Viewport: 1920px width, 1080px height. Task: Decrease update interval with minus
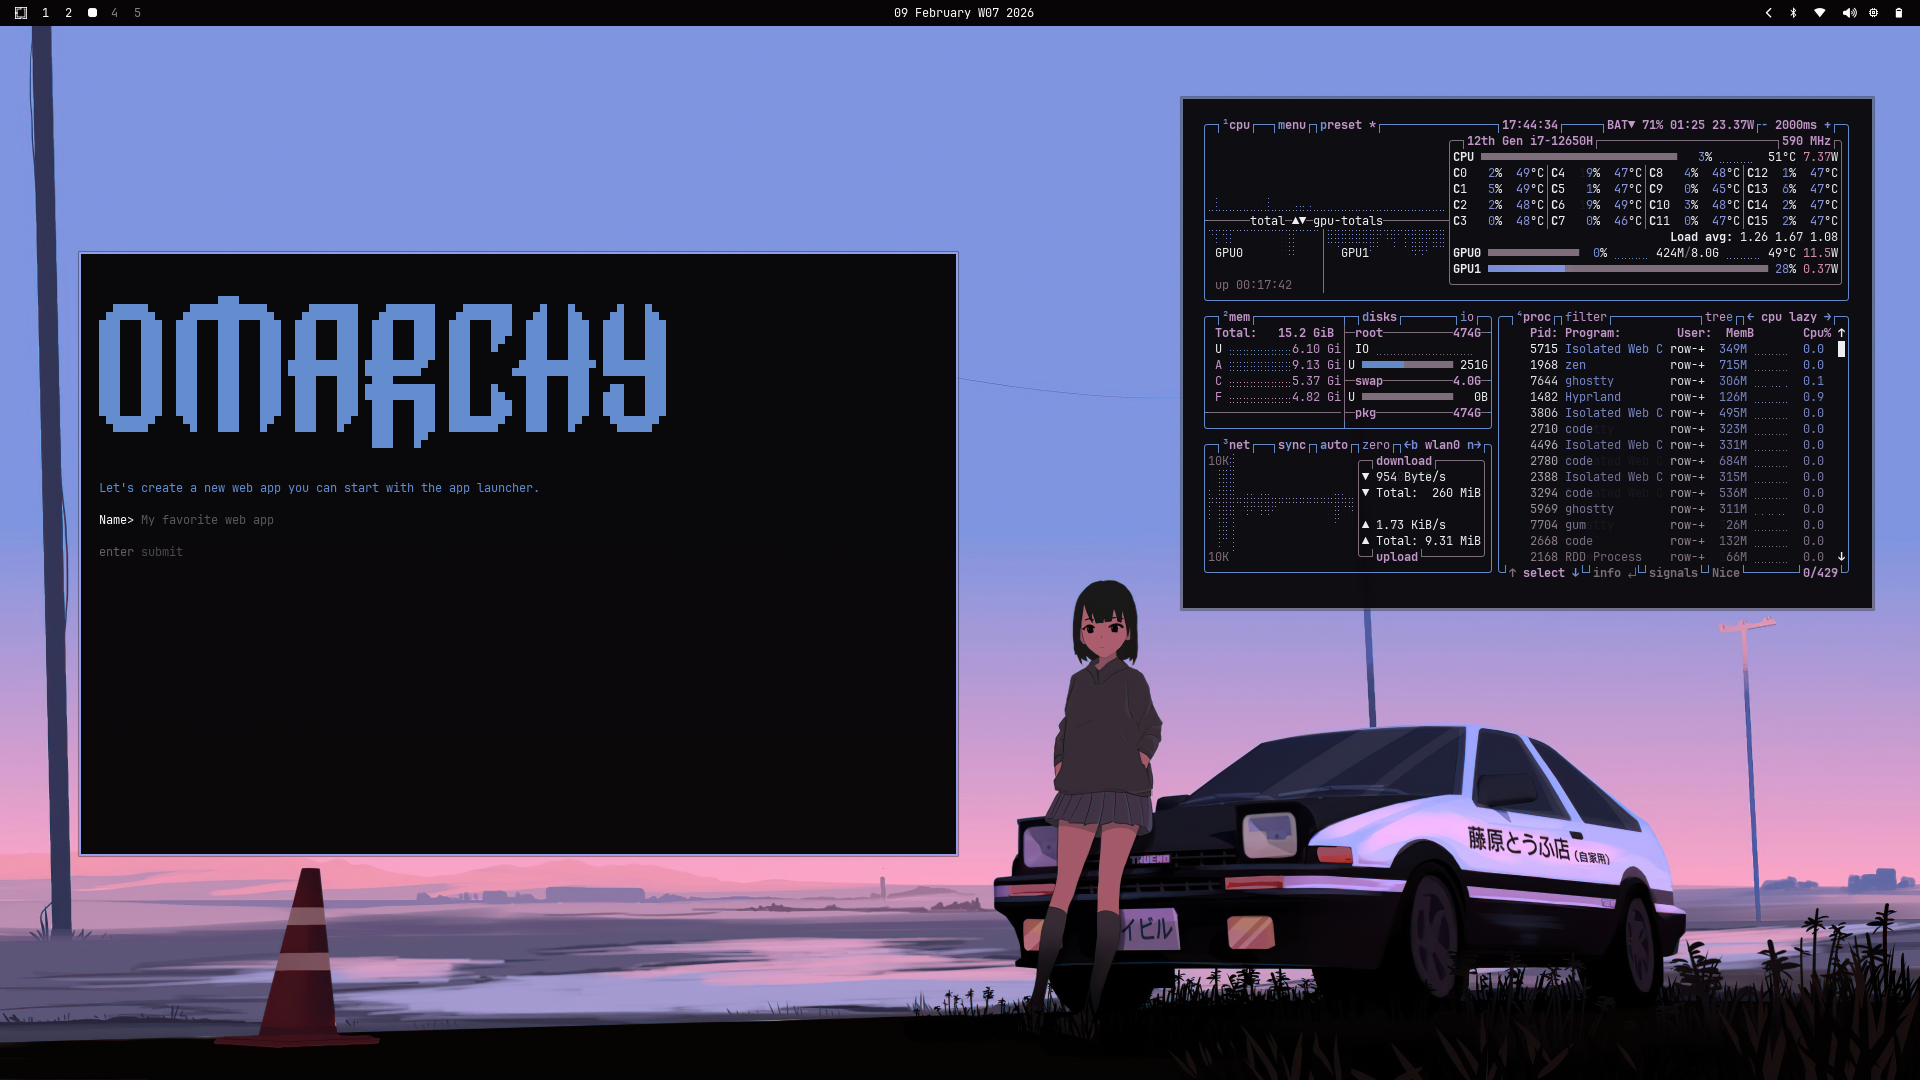click(1764, 125)
